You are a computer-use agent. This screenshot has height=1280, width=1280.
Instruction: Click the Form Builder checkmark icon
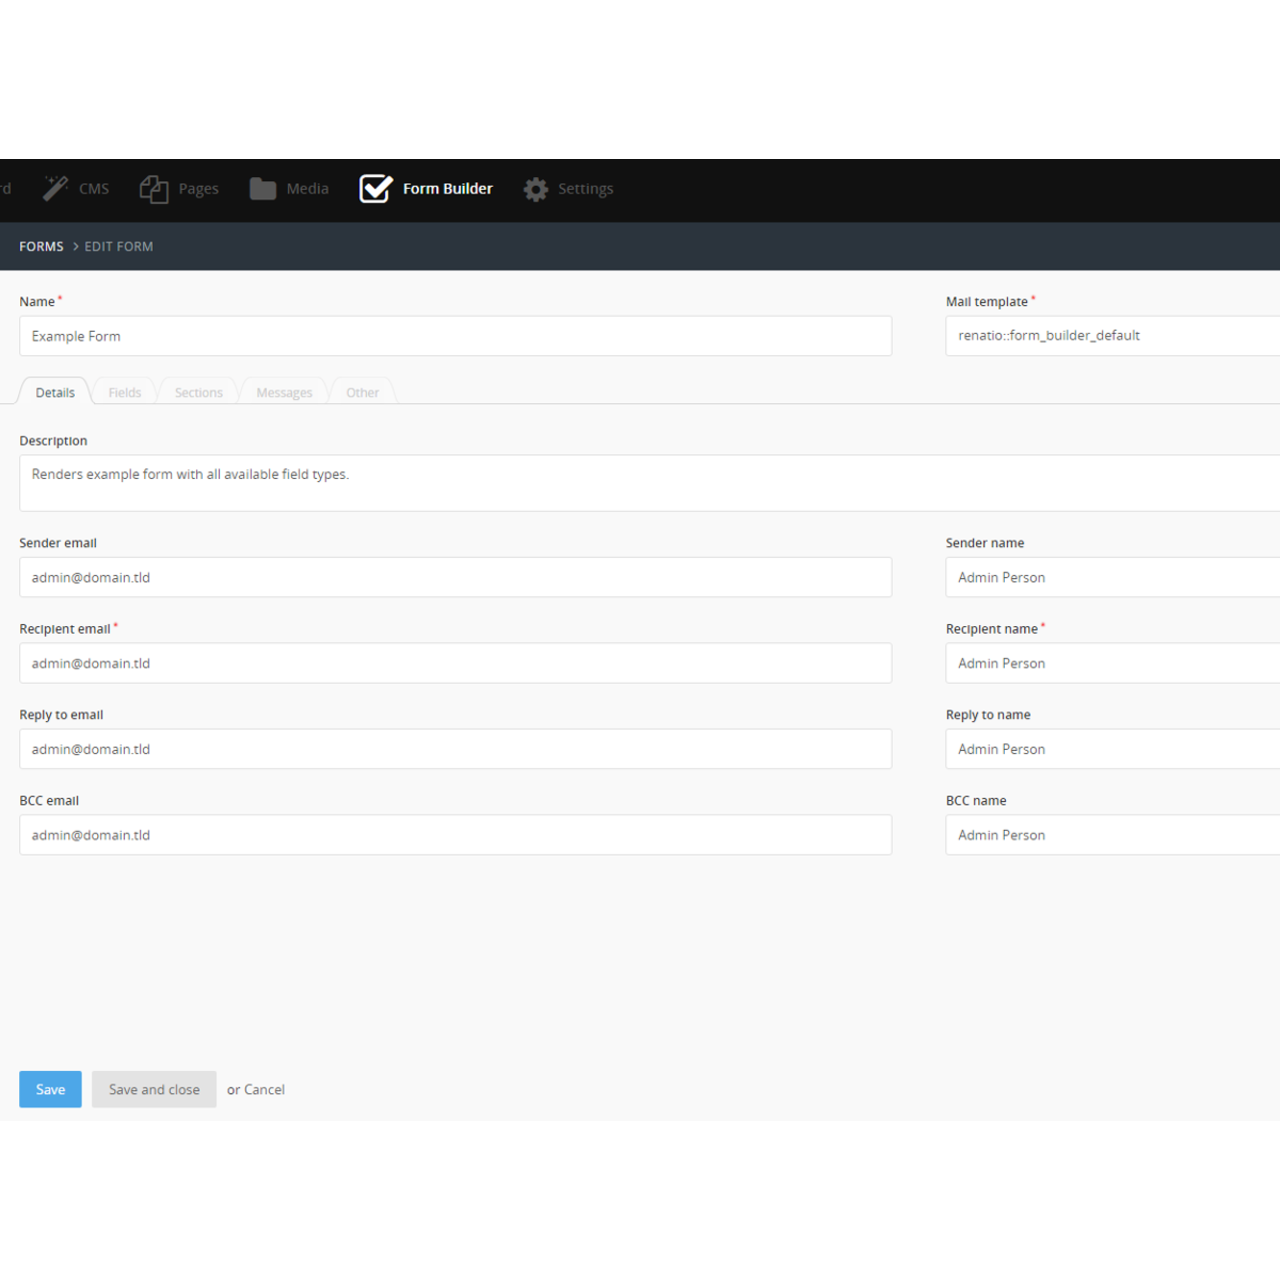coord(376,188)
